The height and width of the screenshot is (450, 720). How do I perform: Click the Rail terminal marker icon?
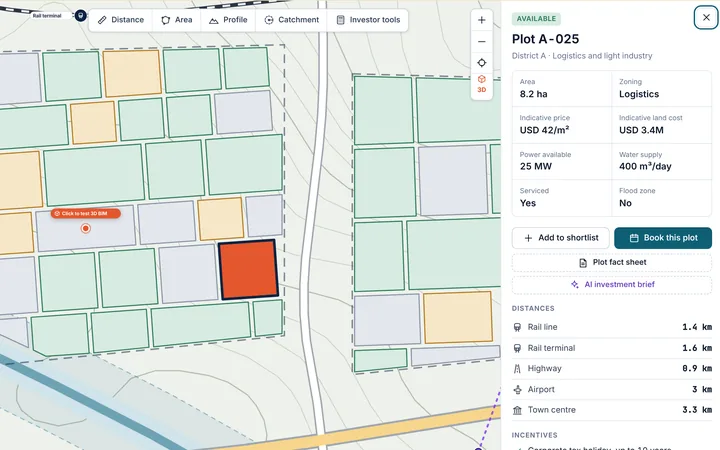coord(81,16)
